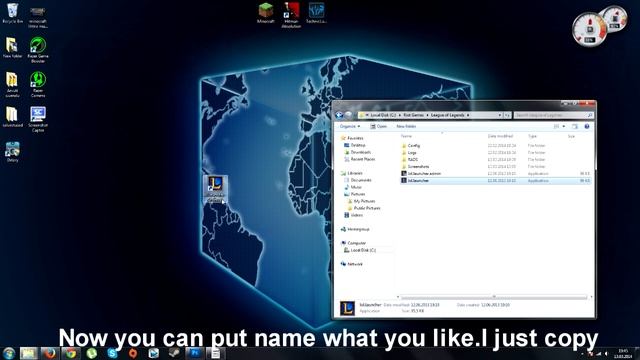The height and width of the screenshot is (360, 640).
Task: Click the Explorer Back navigation button
Action: (339, 116)
